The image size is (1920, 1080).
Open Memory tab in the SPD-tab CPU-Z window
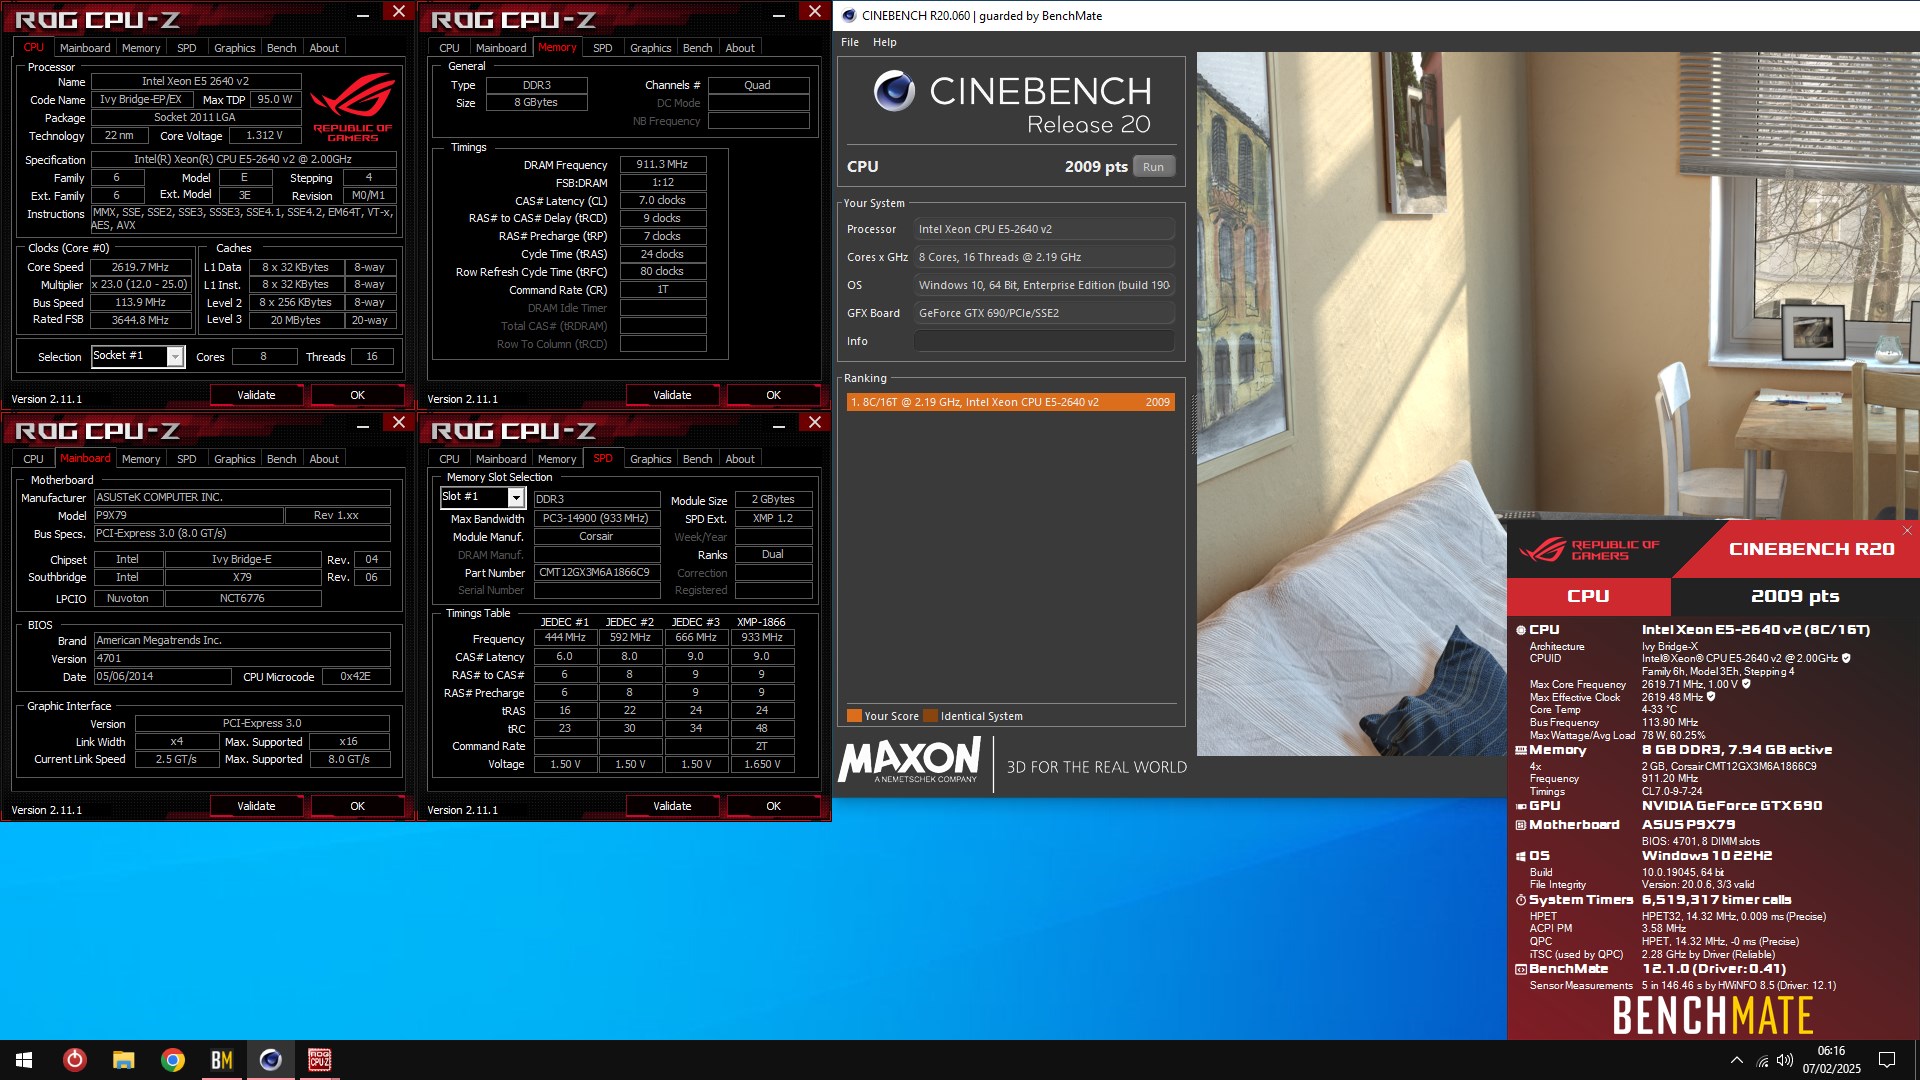pos(557,459)
